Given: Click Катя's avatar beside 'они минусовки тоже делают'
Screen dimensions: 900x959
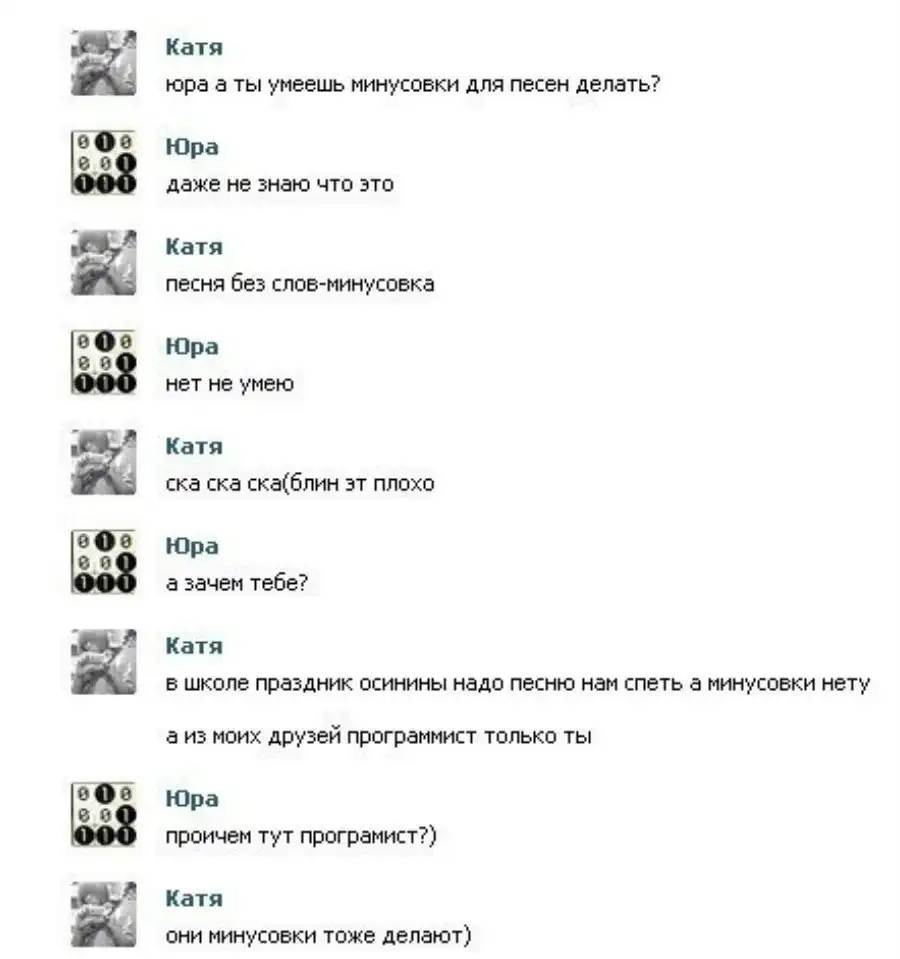Looking at the screenshot, I should [x=103, y=914].
